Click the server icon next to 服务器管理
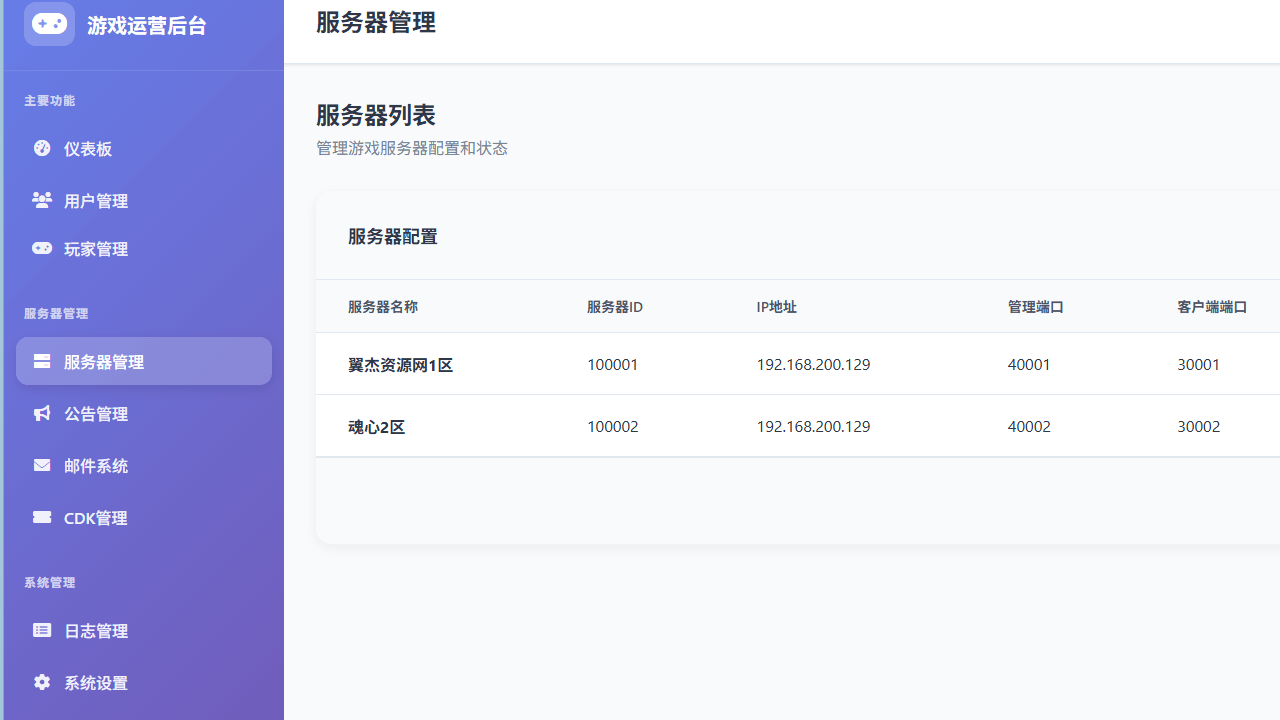The height and width of the screenshot is (720, 1280). click(x=41, y=361)
